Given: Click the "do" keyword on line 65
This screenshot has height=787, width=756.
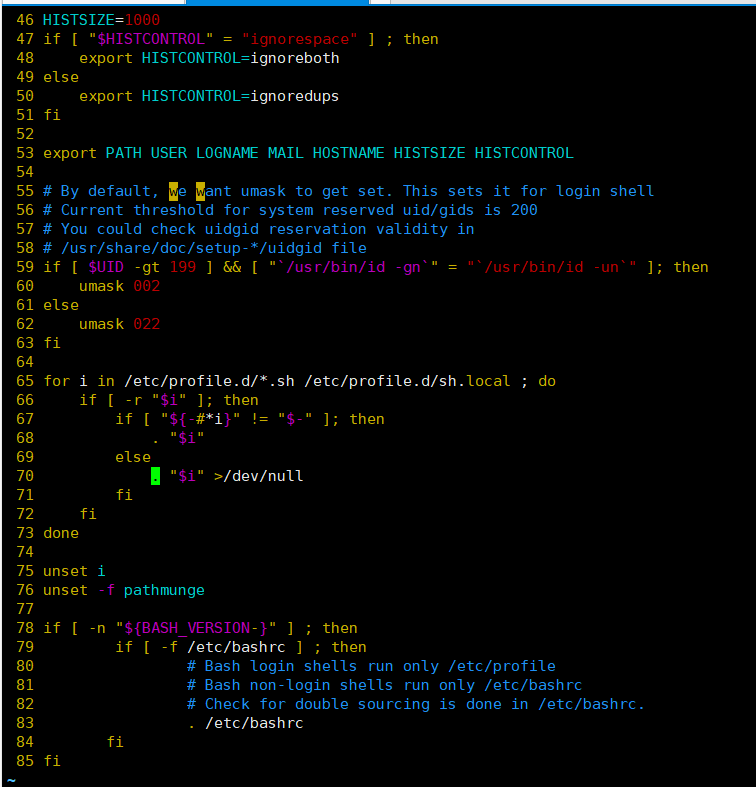Looking at the screenshot, I should [x=547, y=381].
